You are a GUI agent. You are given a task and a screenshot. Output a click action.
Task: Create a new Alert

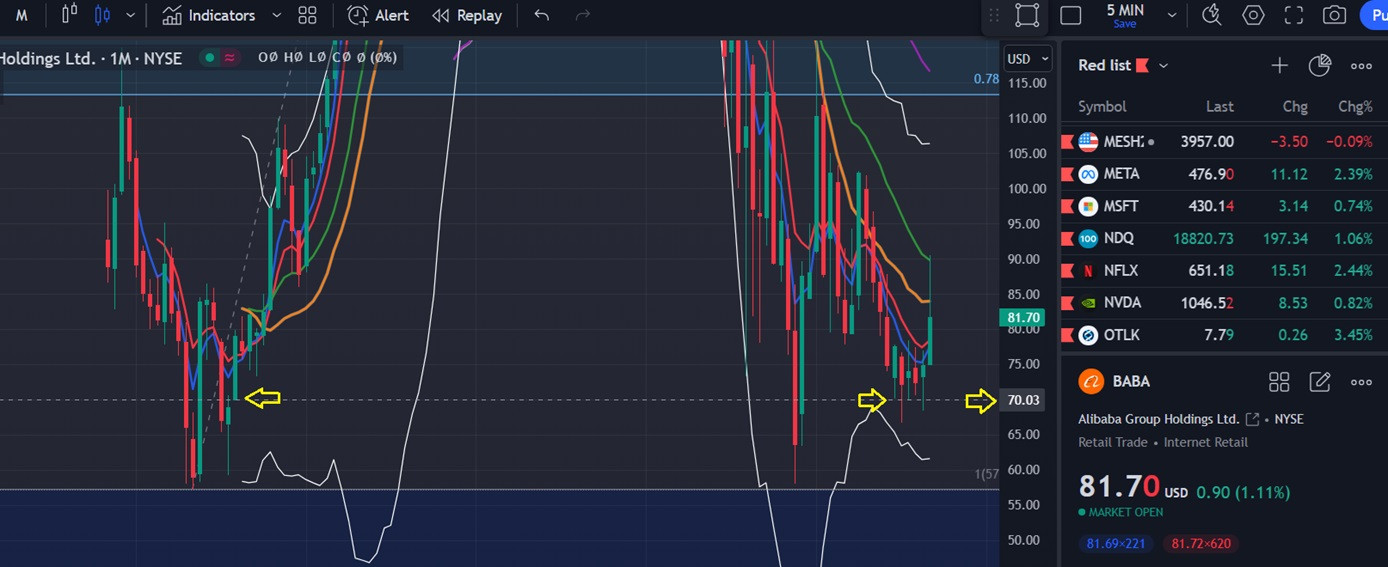[378, 15]
